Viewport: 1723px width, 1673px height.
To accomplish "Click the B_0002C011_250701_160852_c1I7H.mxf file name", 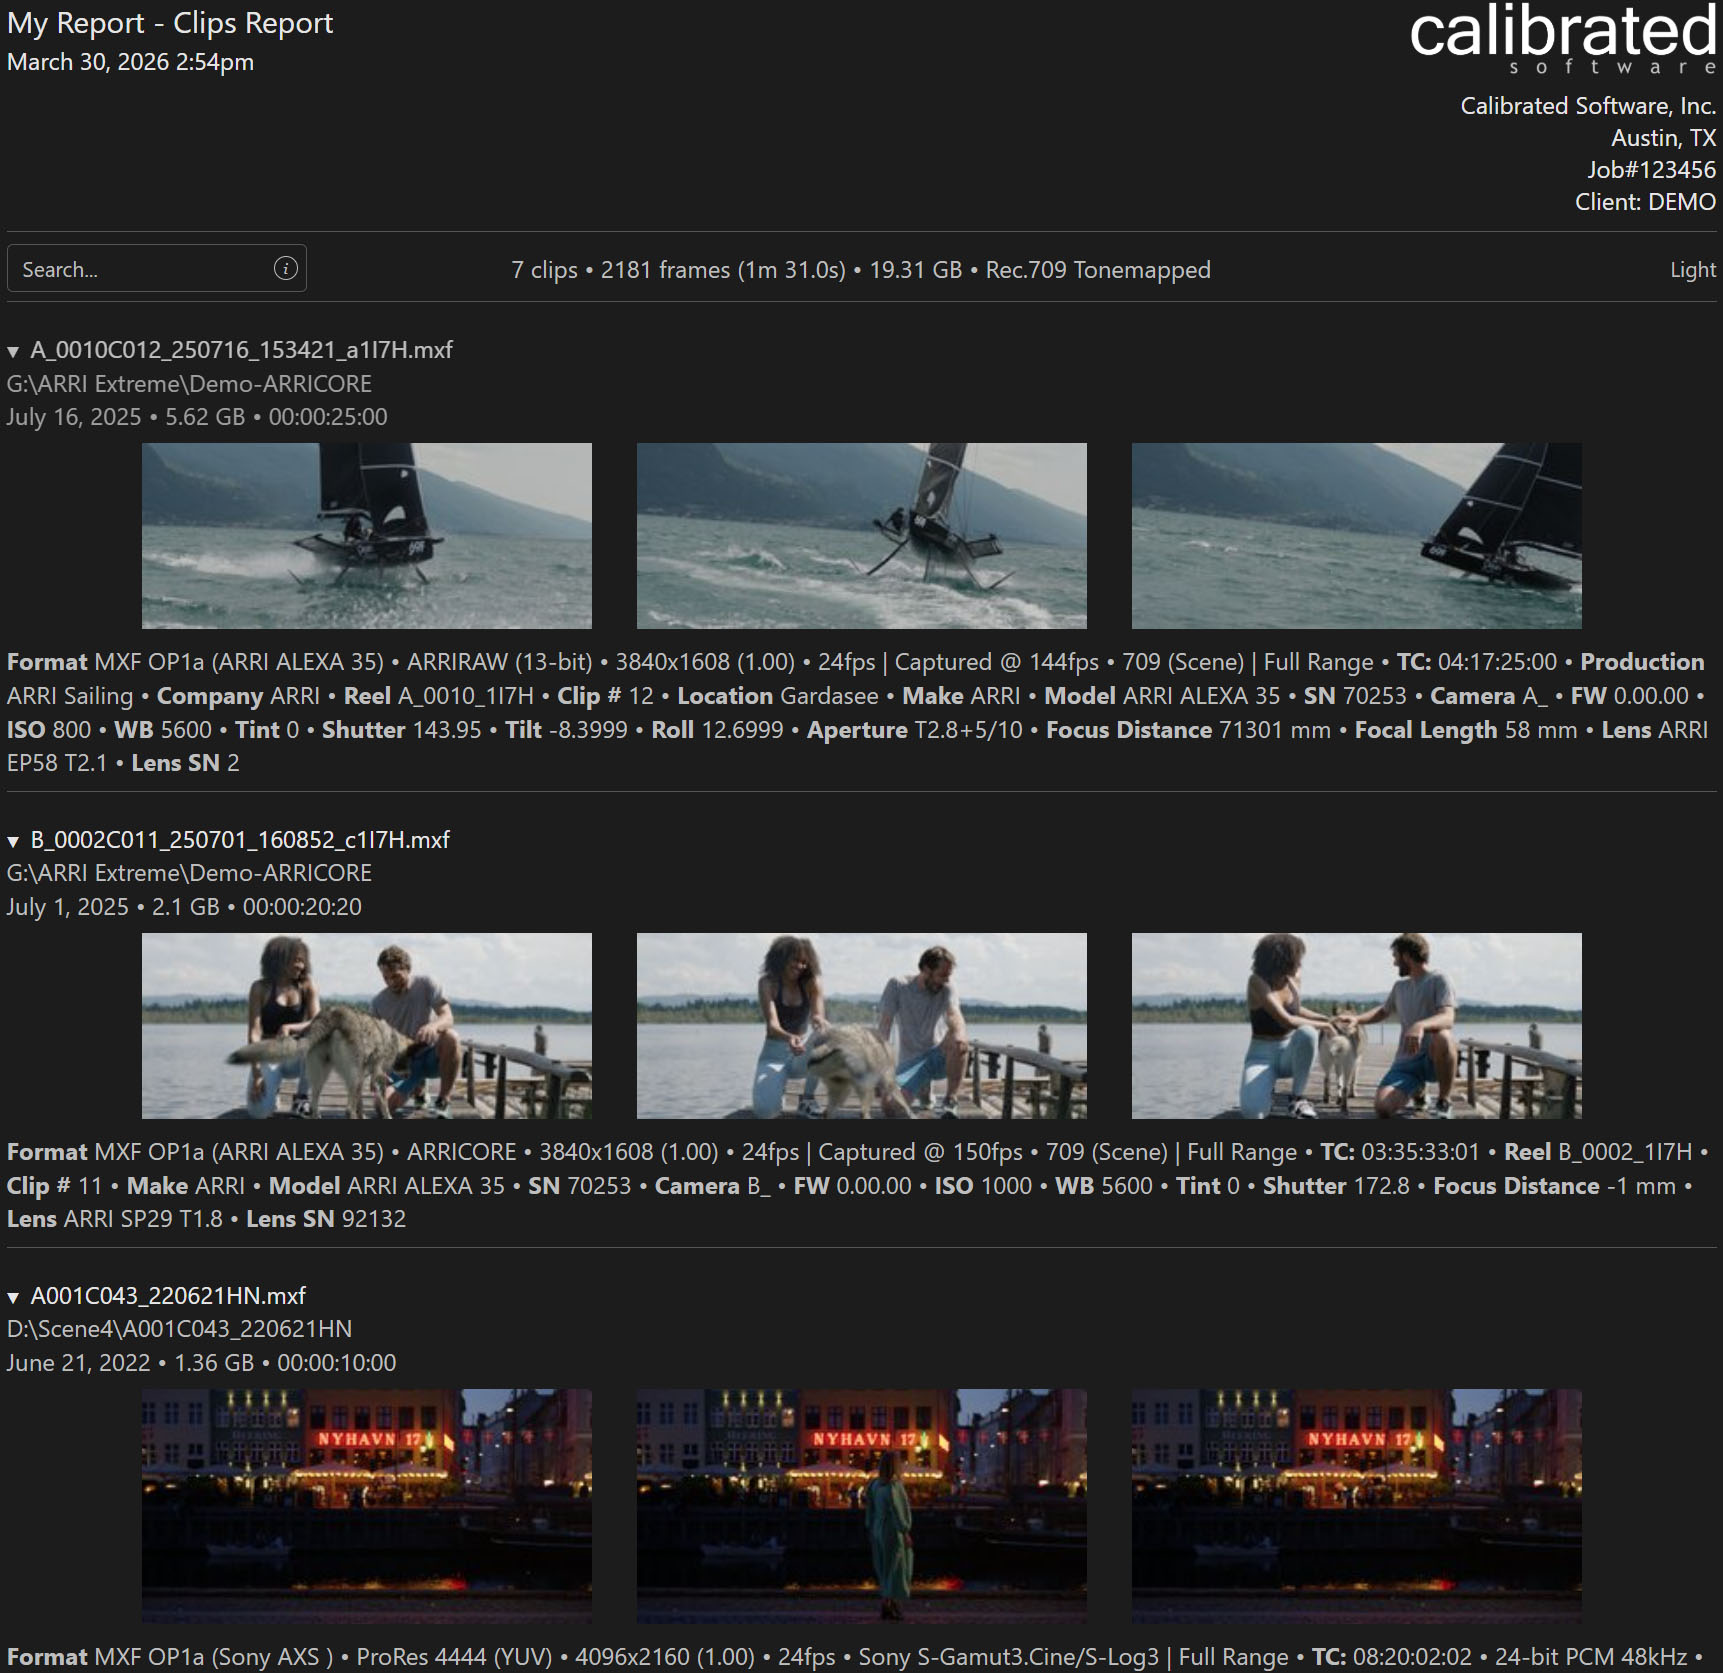I will tap(240, 840).
